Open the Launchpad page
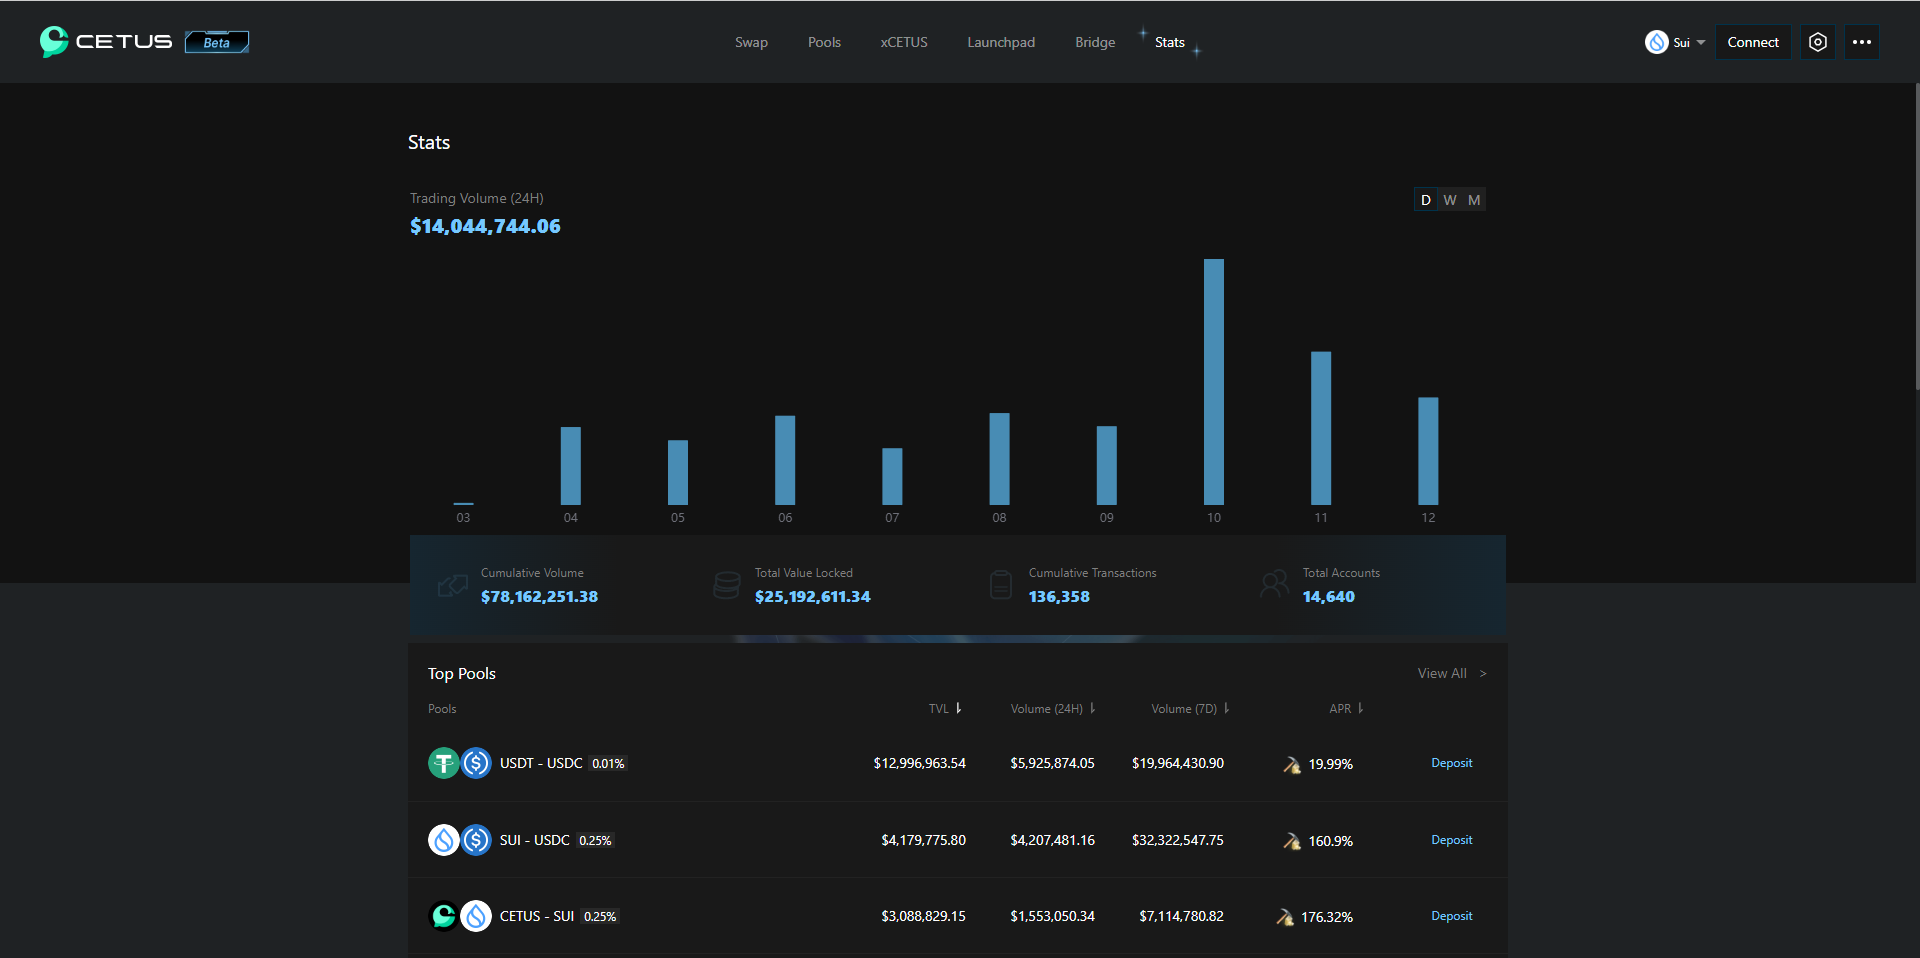The image size is (1920, 958). 1001,42
